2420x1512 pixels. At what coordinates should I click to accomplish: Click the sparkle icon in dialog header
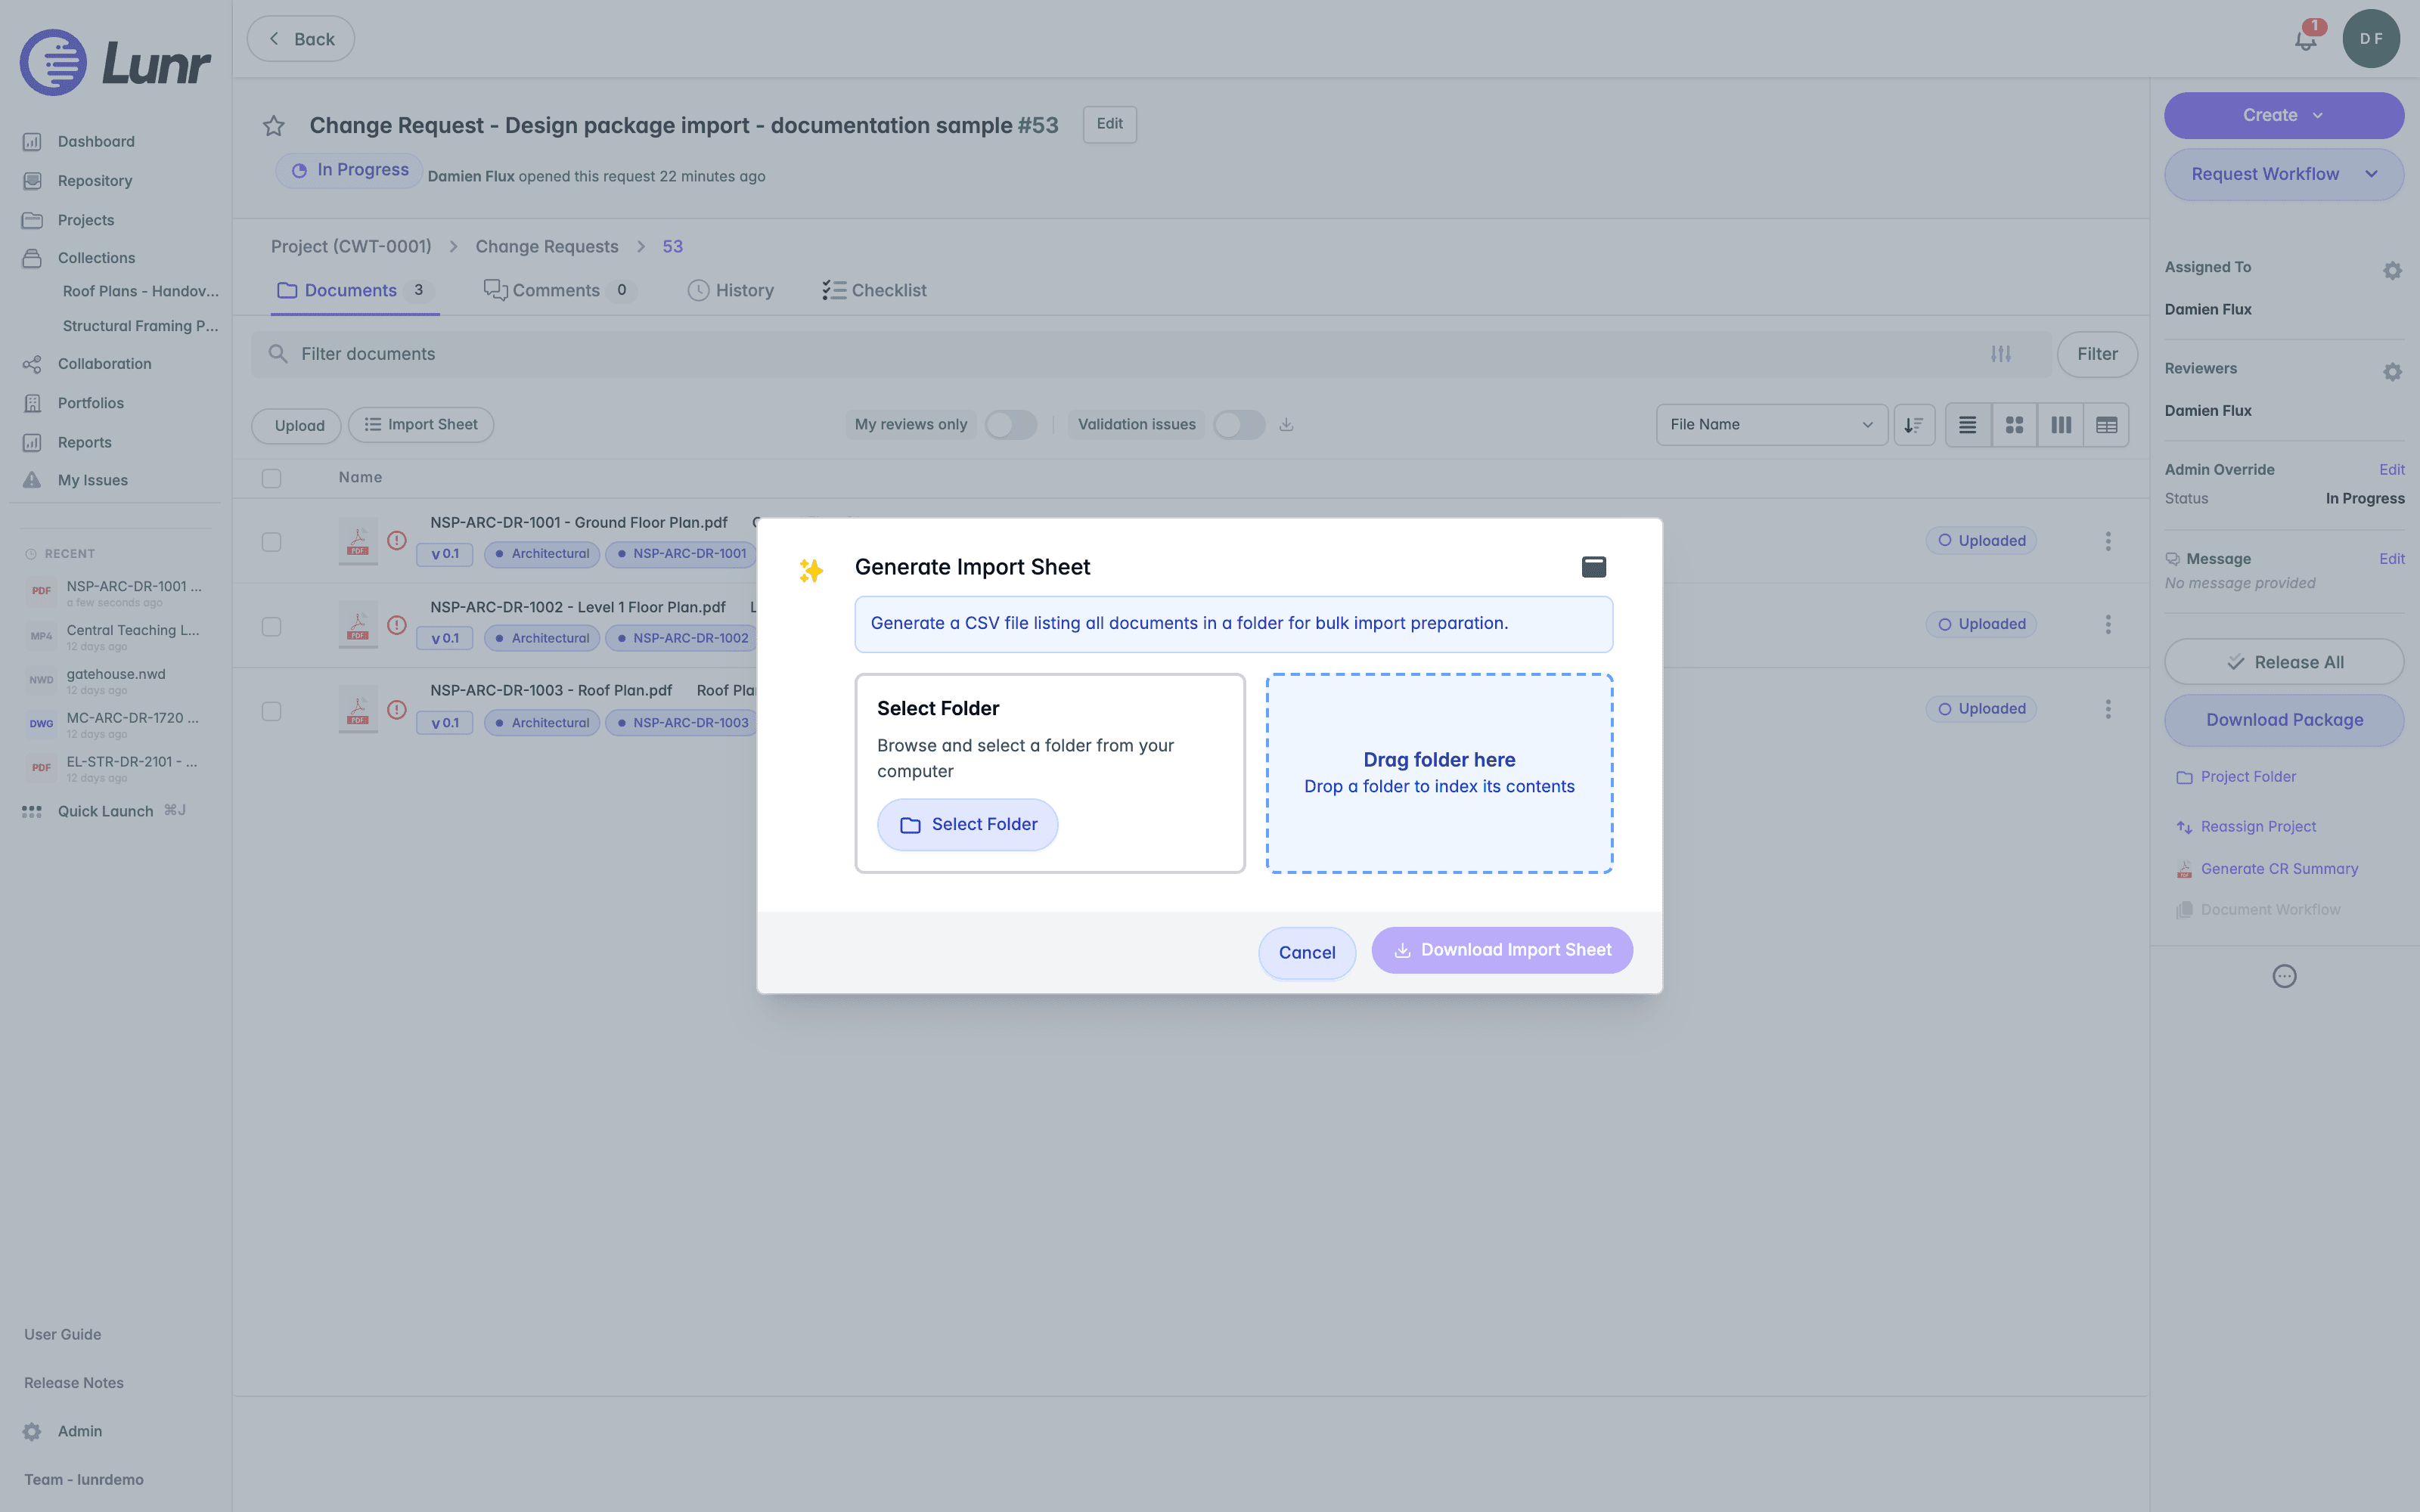click(811, 570)
